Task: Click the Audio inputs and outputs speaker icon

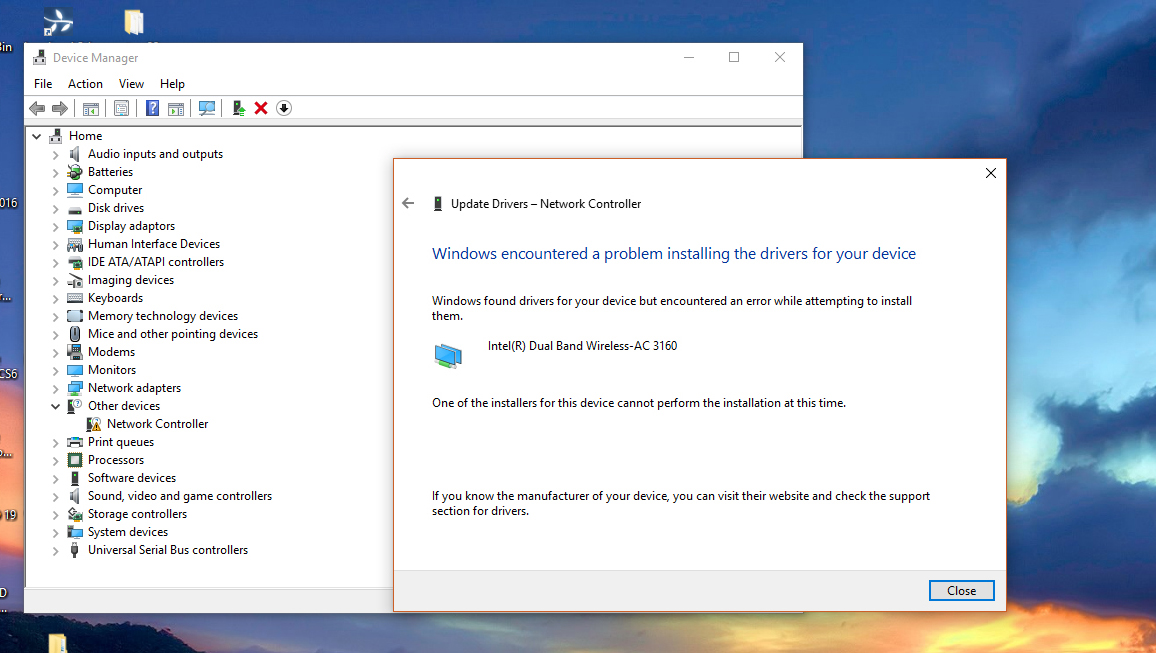Action: point(74,154)
